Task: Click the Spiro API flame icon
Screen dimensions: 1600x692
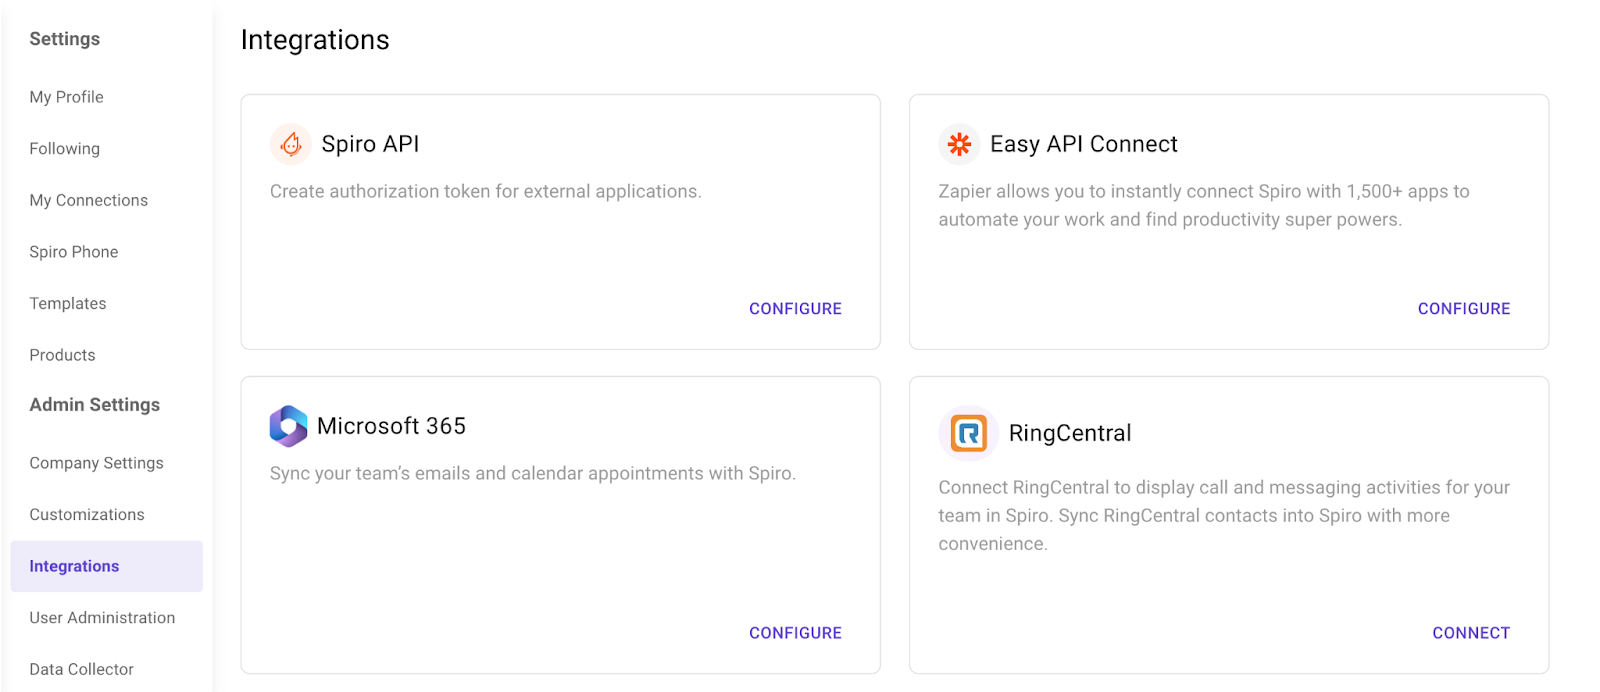Action: 291,144
